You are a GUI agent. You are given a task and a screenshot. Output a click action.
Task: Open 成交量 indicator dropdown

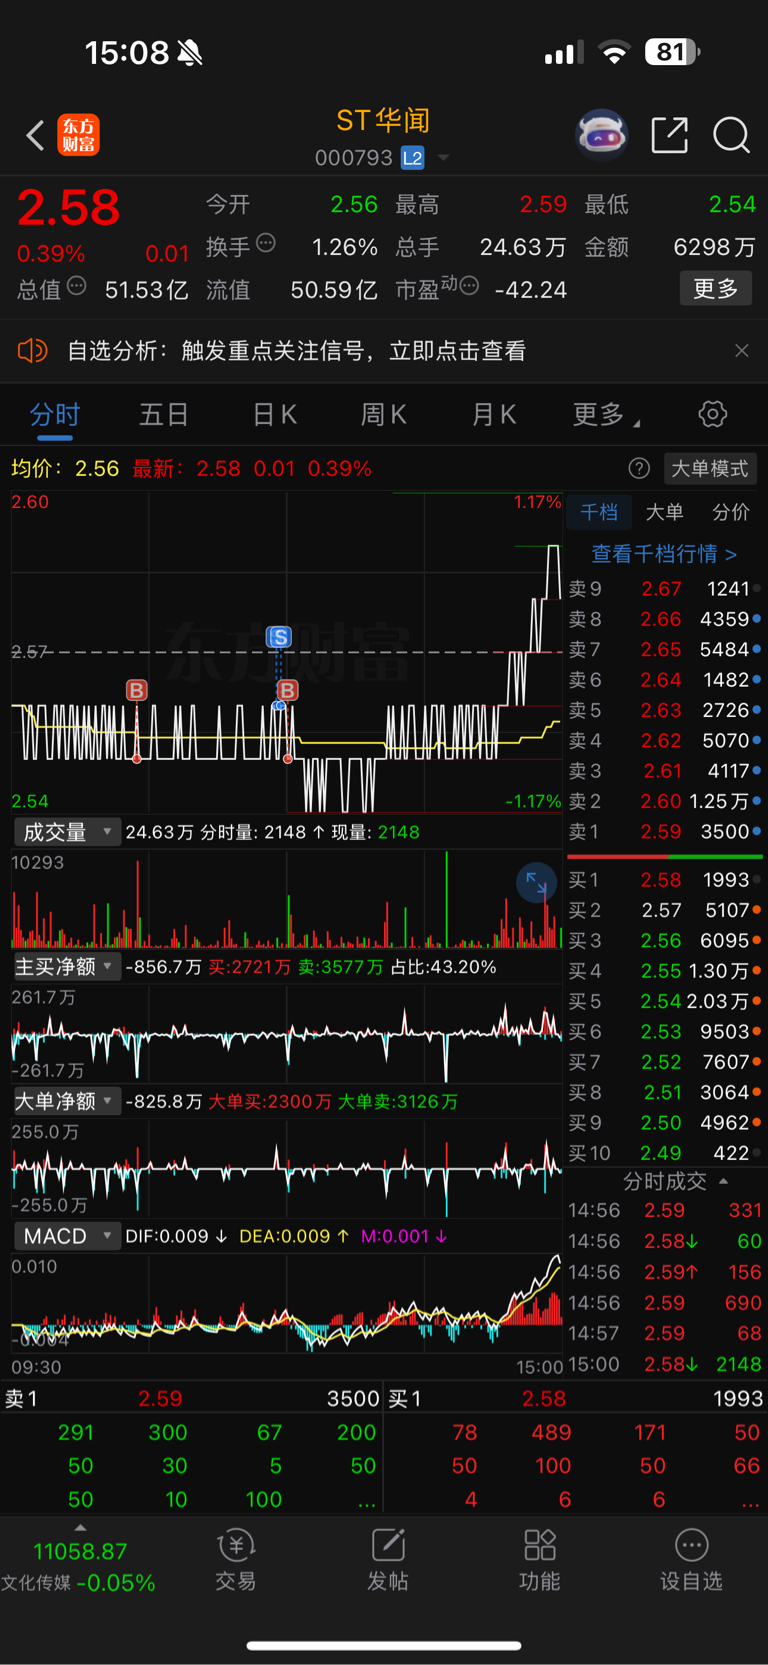coord(67,832)
